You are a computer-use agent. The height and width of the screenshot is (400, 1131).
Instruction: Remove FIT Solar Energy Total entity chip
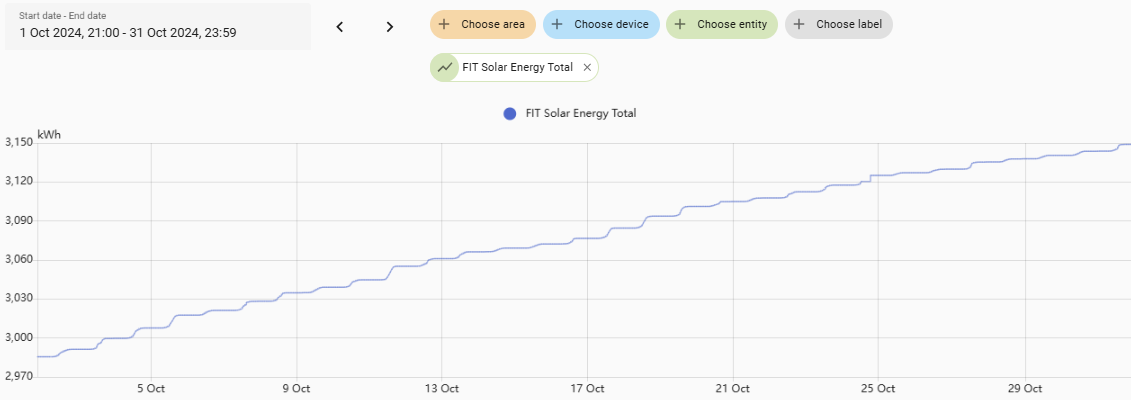click(587, 68)
